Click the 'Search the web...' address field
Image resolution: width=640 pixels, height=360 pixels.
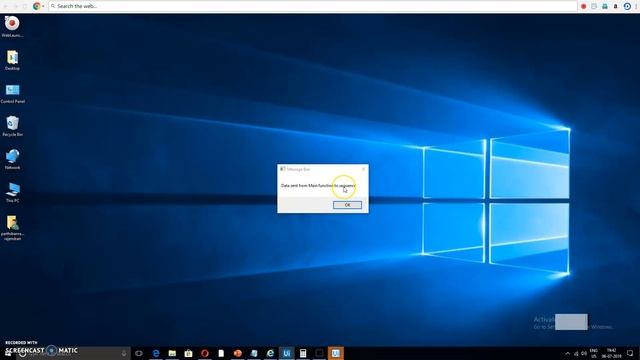pos(312,6)
